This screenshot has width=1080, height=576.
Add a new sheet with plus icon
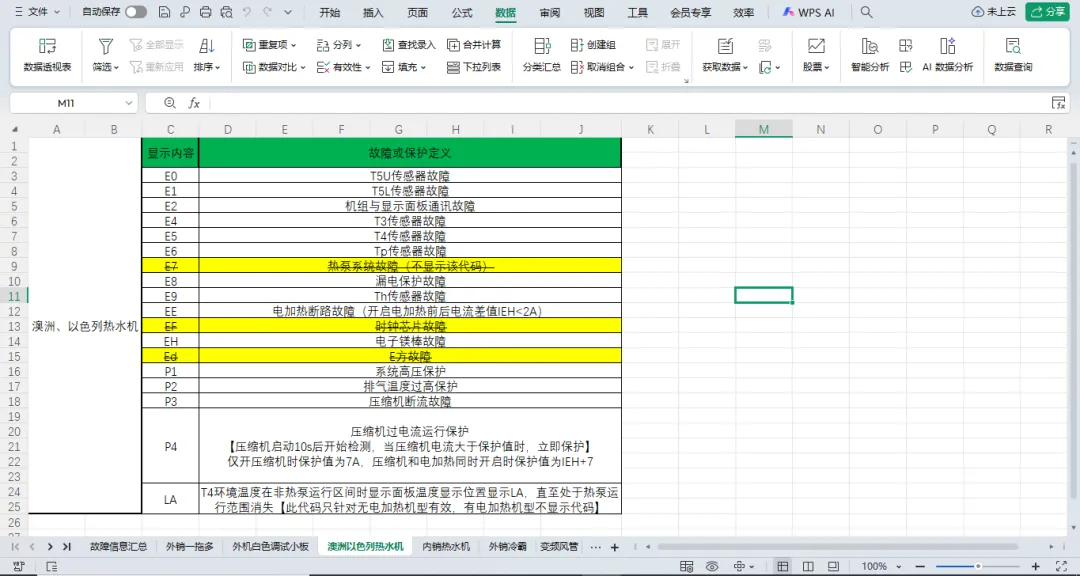point(615,547)
